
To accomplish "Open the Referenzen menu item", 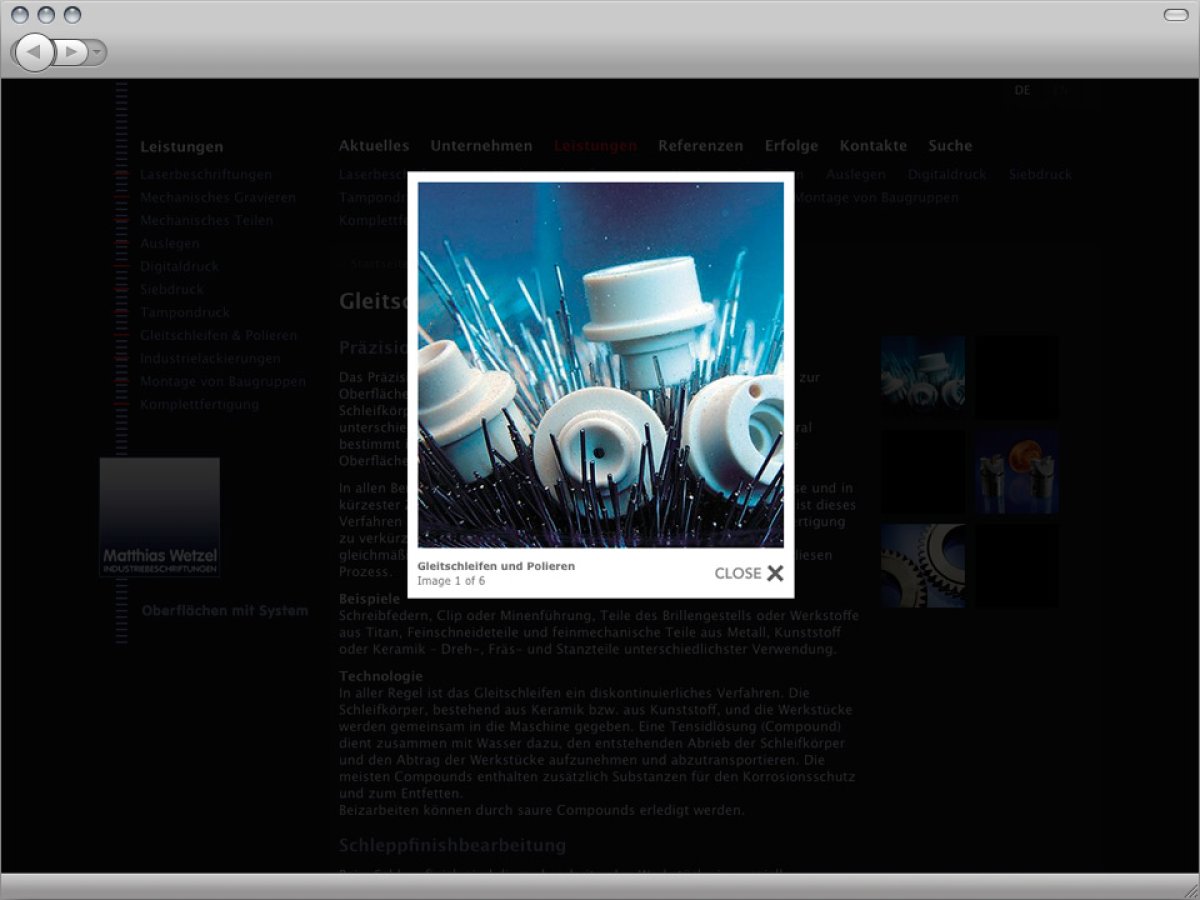I will [700, 146].
